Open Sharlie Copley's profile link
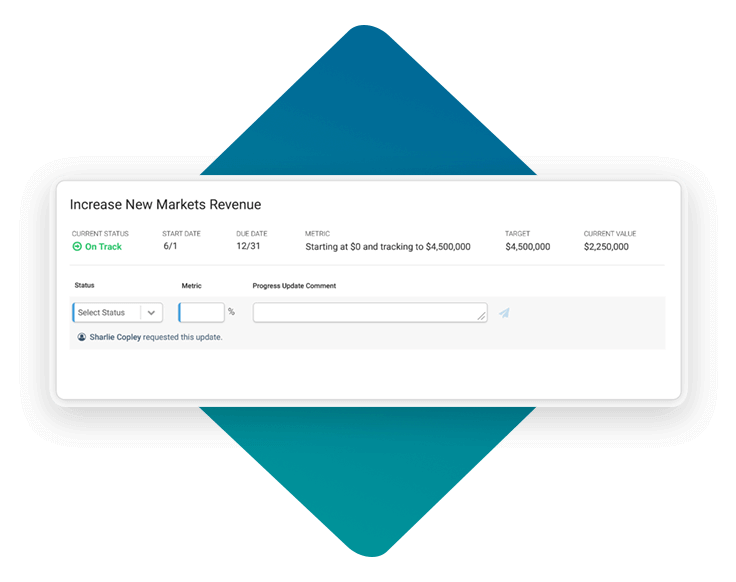The height and width of the screenshot is (582, 736). 115,337
